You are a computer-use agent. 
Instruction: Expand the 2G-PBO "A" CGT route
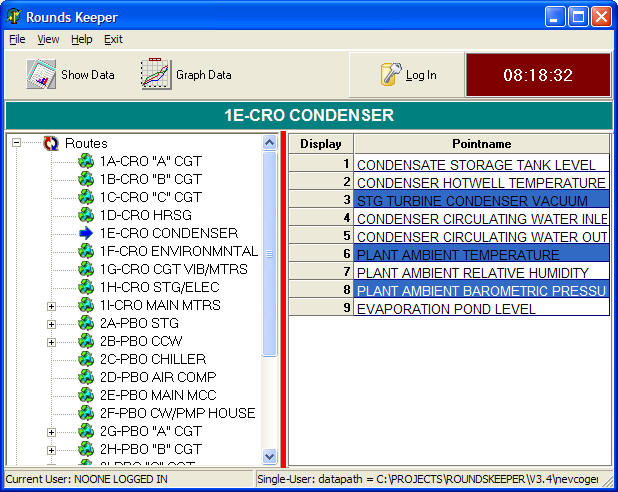tap(51, 431)
